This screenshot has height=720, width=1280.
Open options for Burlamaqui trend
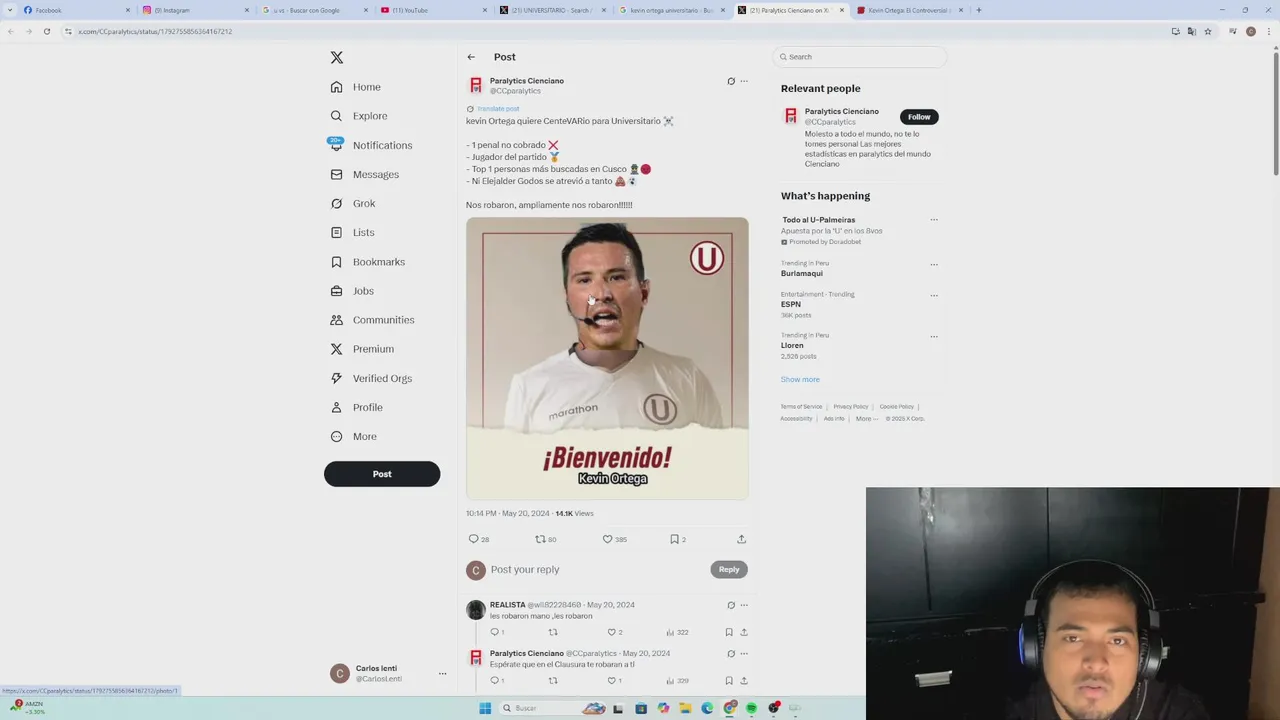coord(934,265)
